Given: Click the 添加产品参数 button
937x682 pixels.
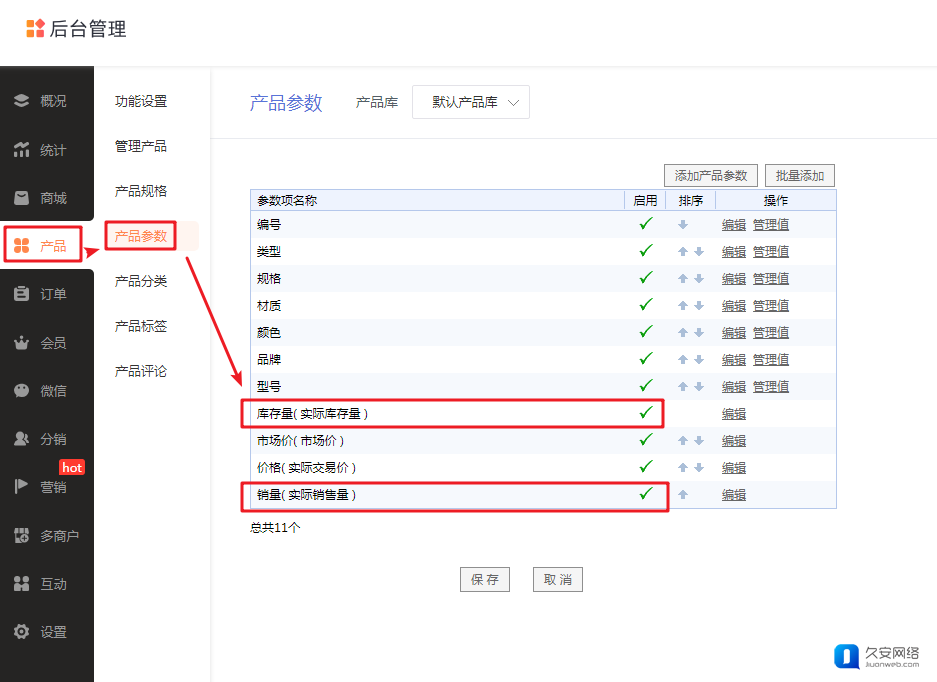Looking at the screenshot, I should (711, 176).
